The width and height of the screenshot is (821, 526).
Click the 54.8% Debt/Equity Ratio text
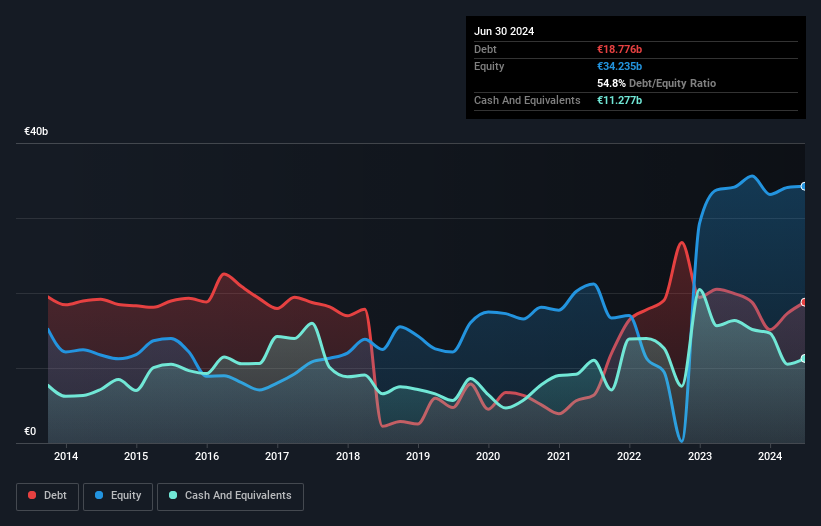click(x=657, y=83)
